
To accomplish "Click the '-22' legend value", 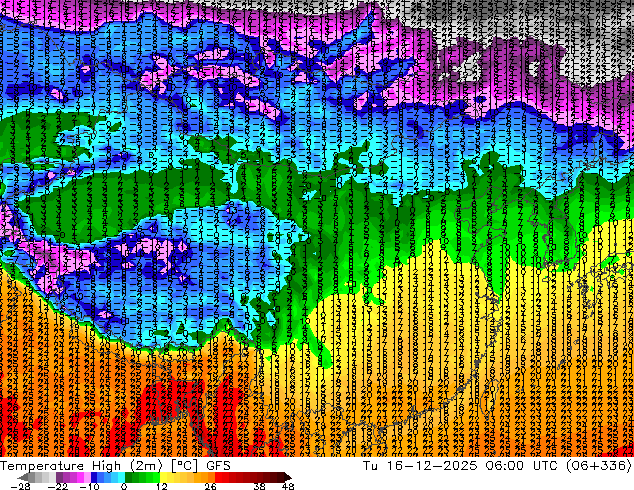I will (58, 486).
